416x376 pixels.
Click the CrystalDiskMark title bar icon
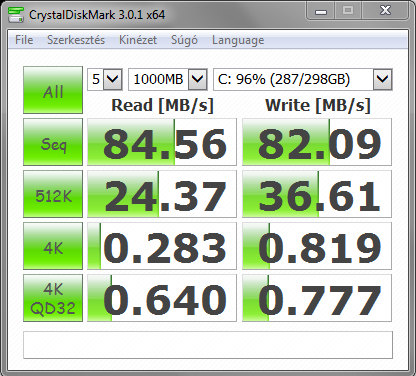tap(16, 15)
